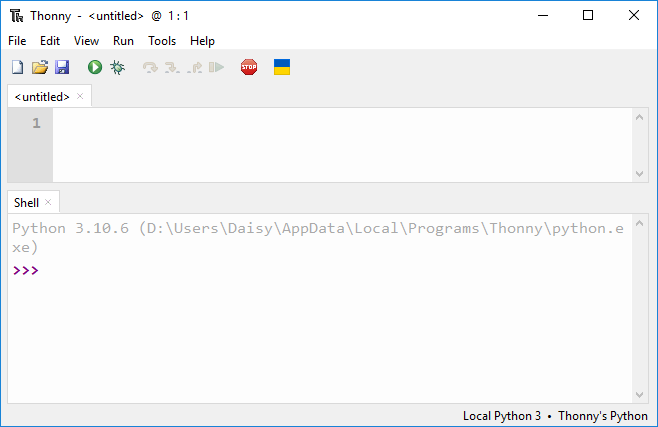
Task: Click the Step into icon
Action: (x=172, y=67)
